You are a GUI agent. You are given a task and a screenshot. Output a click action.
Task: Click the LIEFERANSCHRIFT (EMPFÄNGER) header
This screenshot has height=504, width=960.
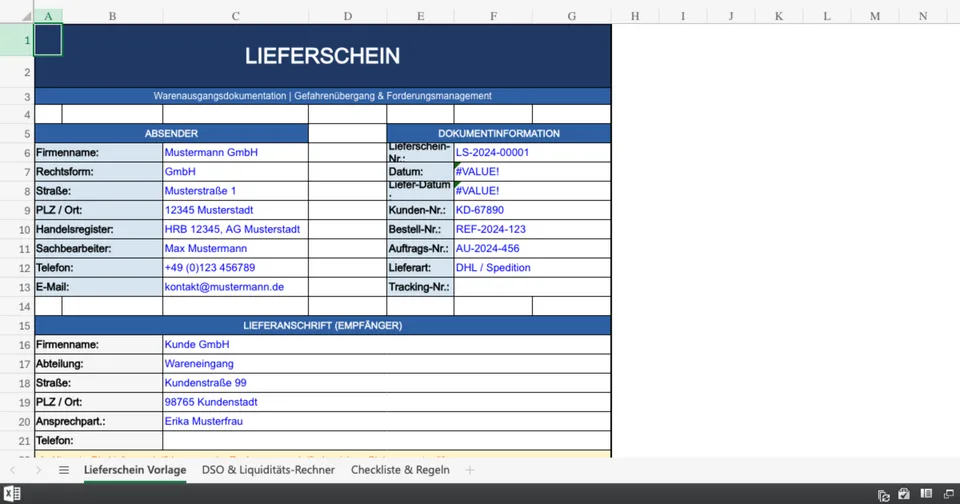(x=323, y=326)
